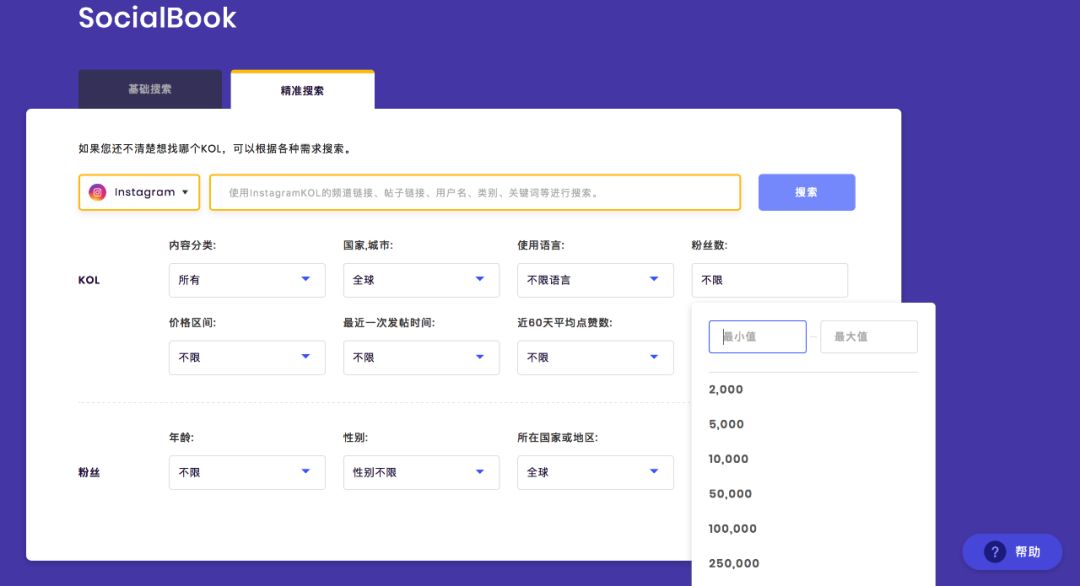Pick 100,000 follower option

[733, 528]
